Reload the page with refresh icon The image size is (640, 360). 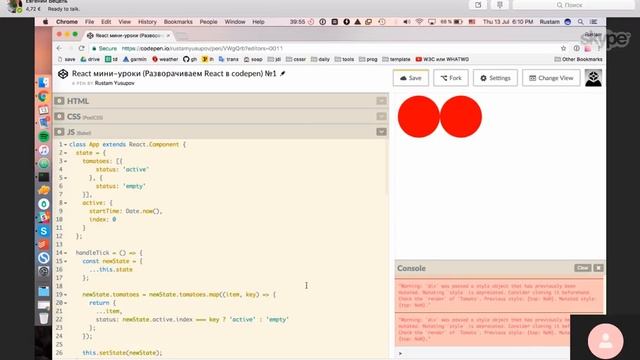point(82,48)
